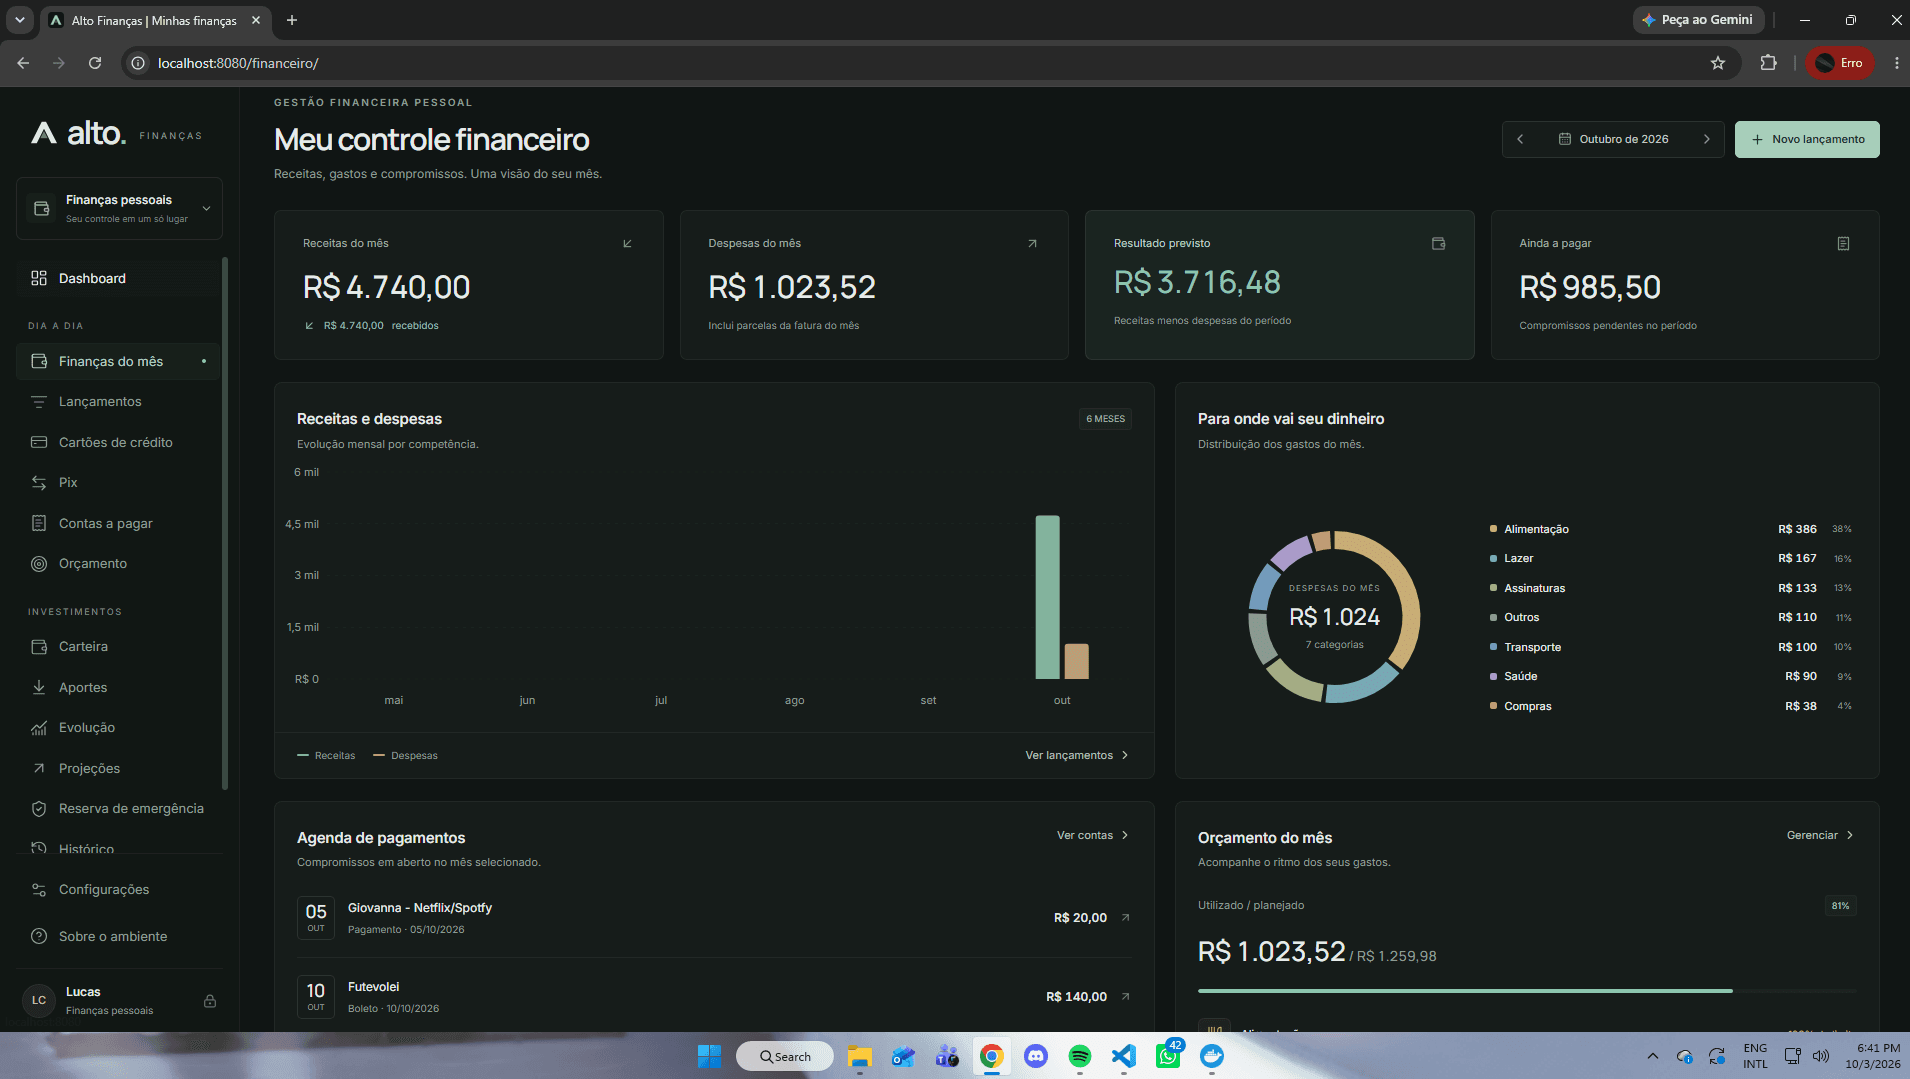
Task: Click the Despesas do mês arrow icon
Action: pyautogui.click(x=1032, y=243)
